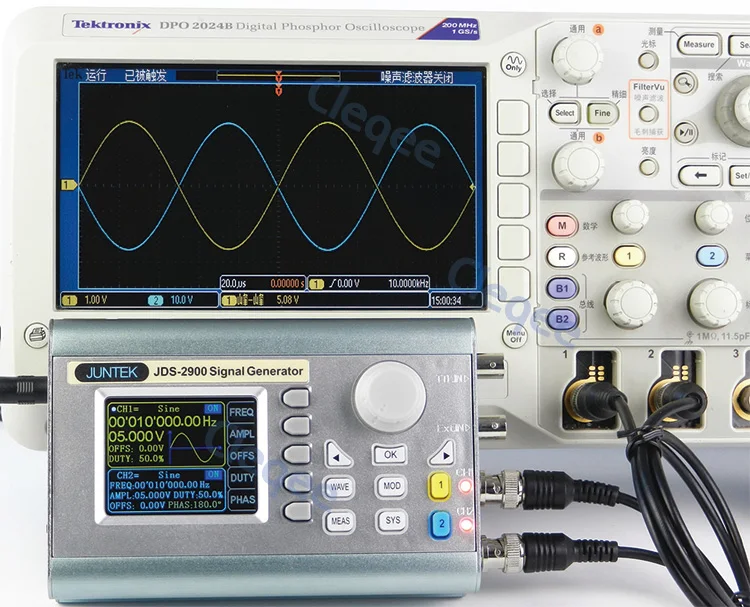
Task: Click the CH2 ON indicator on the generator screen
Action: 213,475
